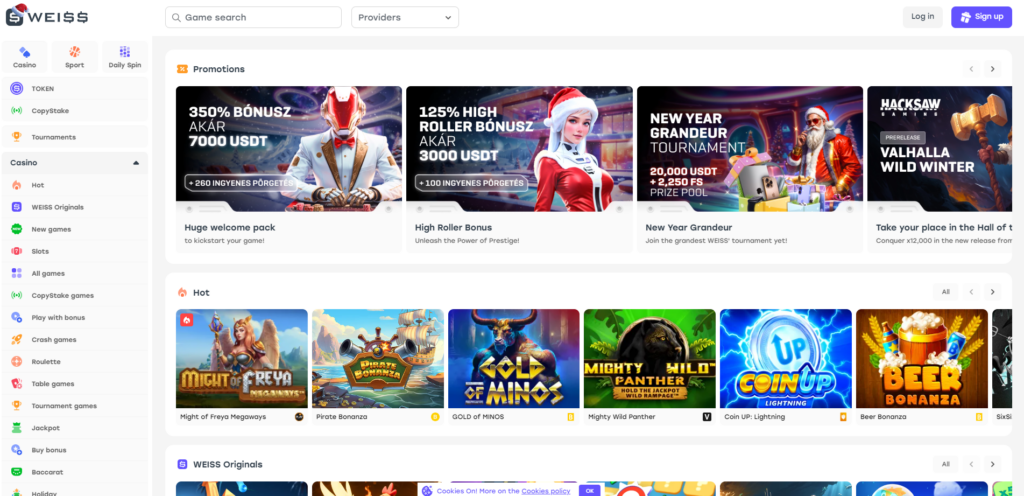Image resolution: width=1024 pixels, height=496 pixels.
Task: Open the High Roller Bonus promotion
Action: click(x=519, y=169)
